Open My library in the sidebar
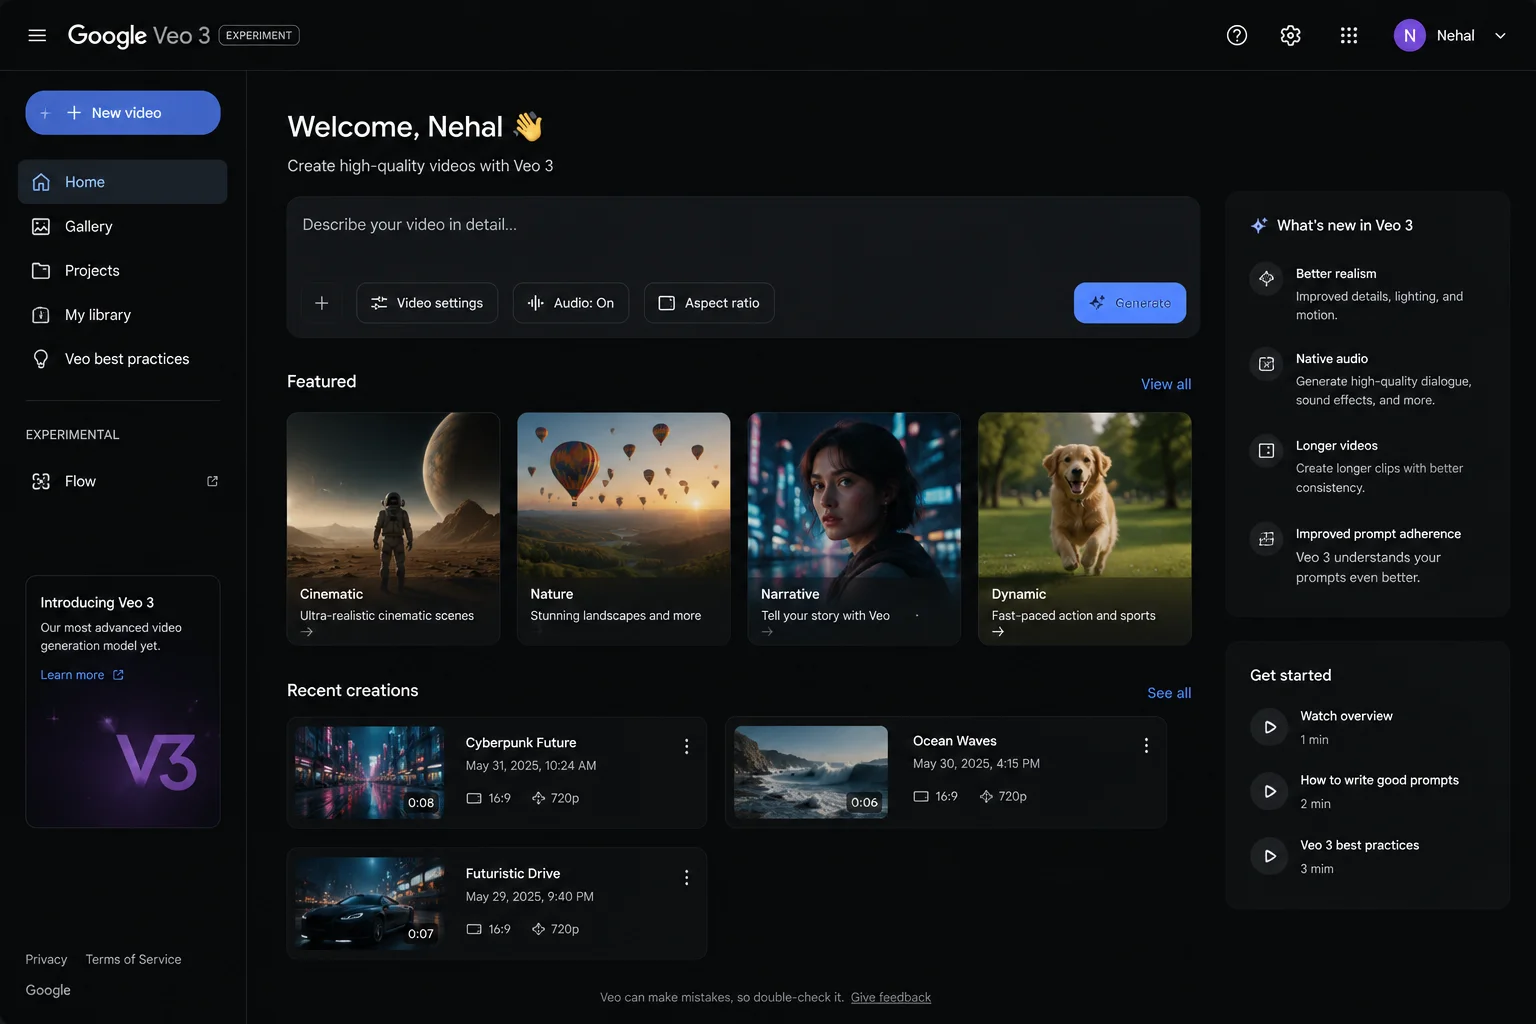 (123, 315)
